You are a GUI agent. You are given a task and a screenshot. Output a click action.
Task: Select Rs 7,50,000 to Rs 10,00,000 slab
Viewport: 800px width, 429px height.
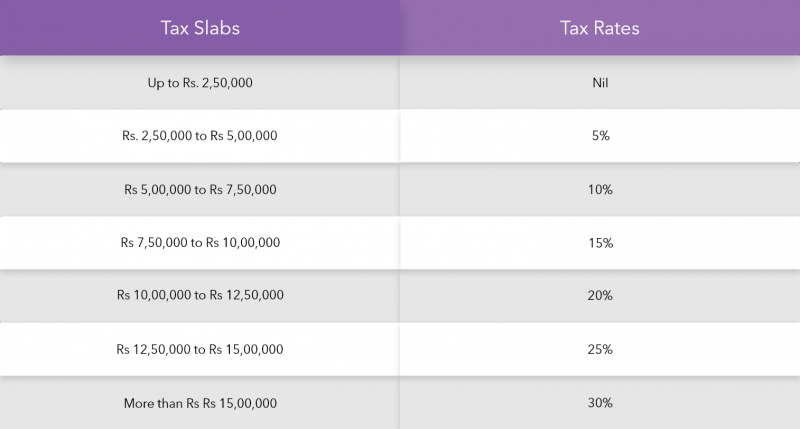[x=200, y=243]
